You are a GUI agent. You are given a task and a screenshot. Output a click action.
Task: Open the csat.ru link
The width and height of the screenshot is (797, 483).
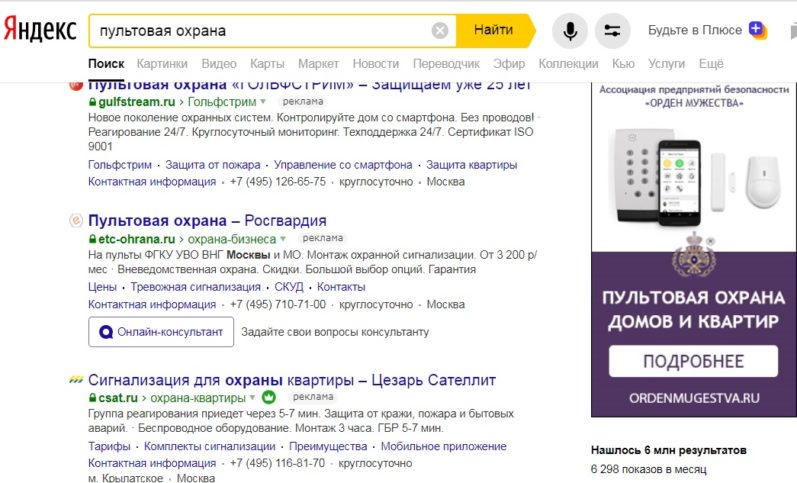pos(118,398)
